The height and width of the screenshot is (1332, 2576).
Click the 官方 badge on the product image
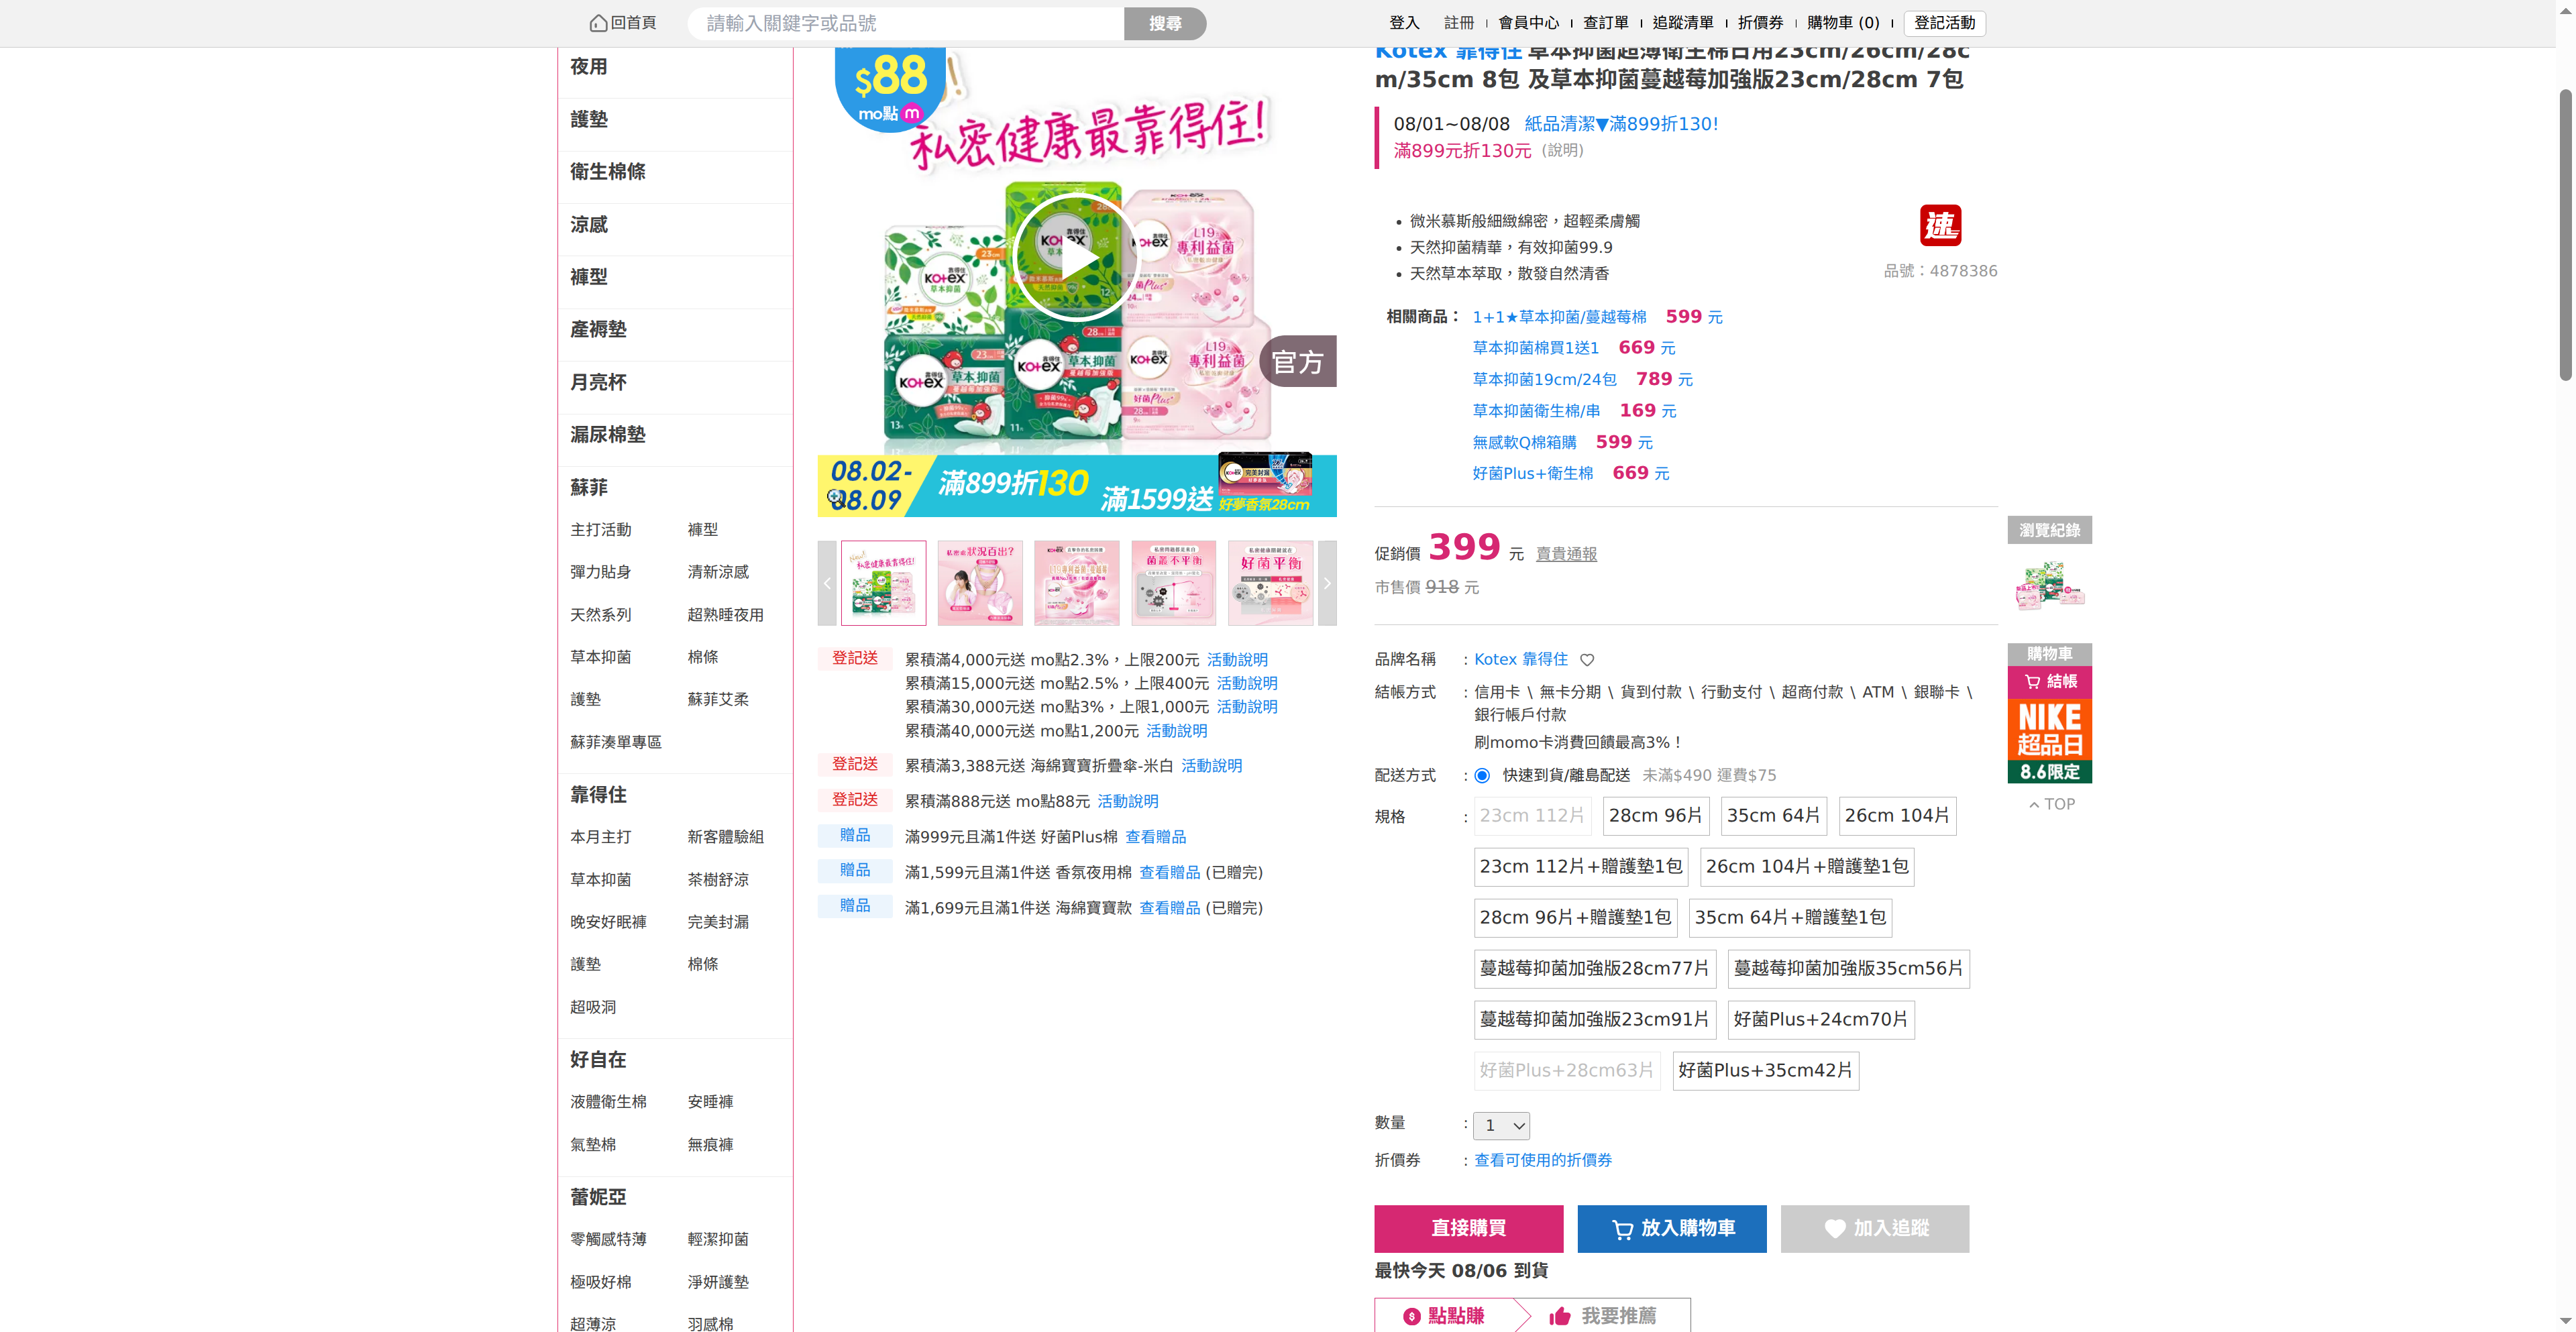[1298, 362]
